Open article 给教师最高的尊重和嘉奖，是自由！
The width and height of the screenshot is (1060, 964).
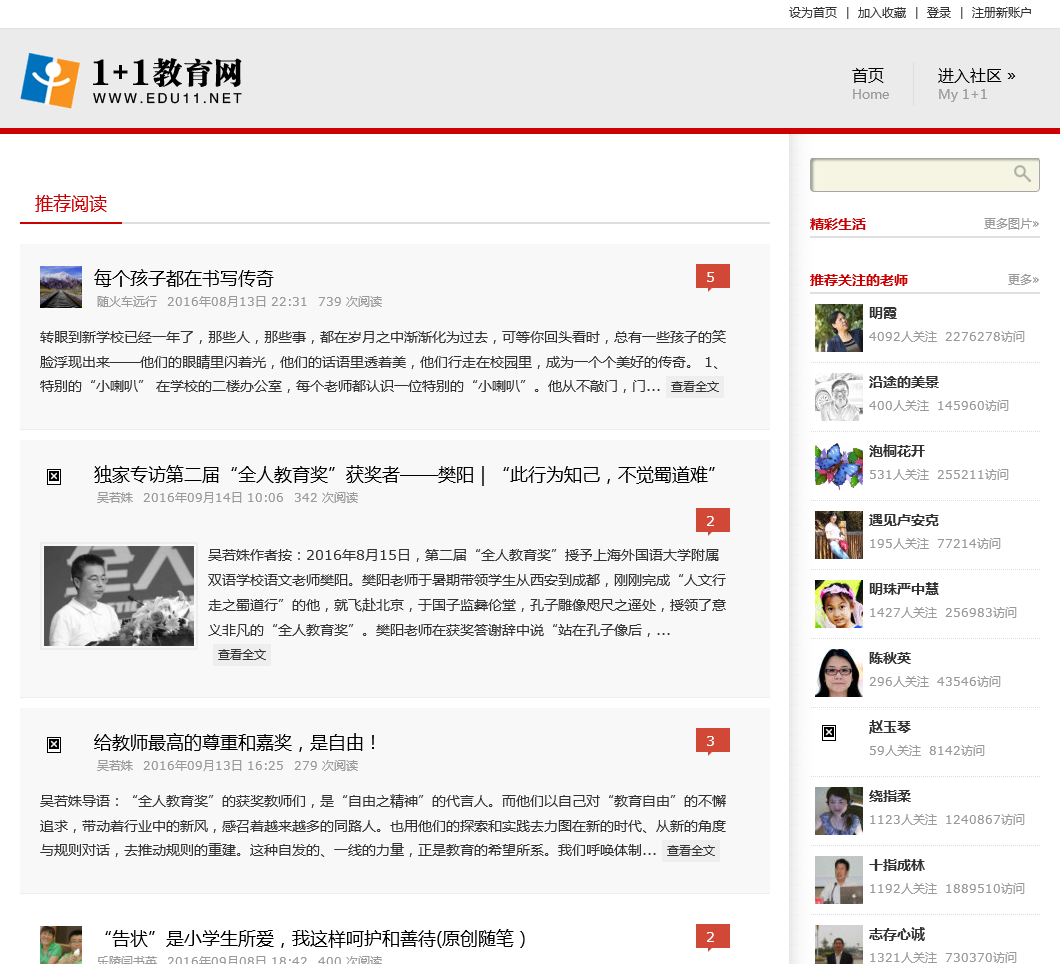(x=235, y=742)
